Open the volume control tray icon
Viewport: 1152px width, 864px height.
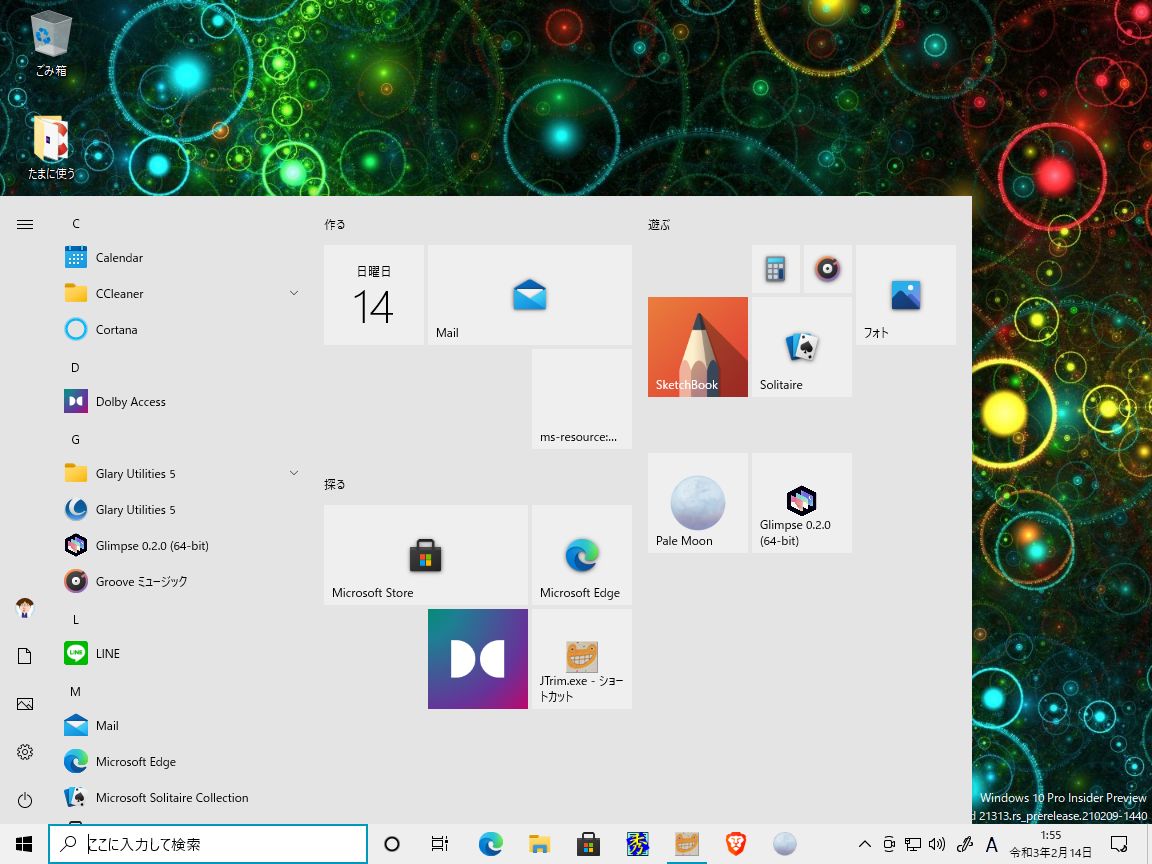pyautogui.click(x=937, y=844)
